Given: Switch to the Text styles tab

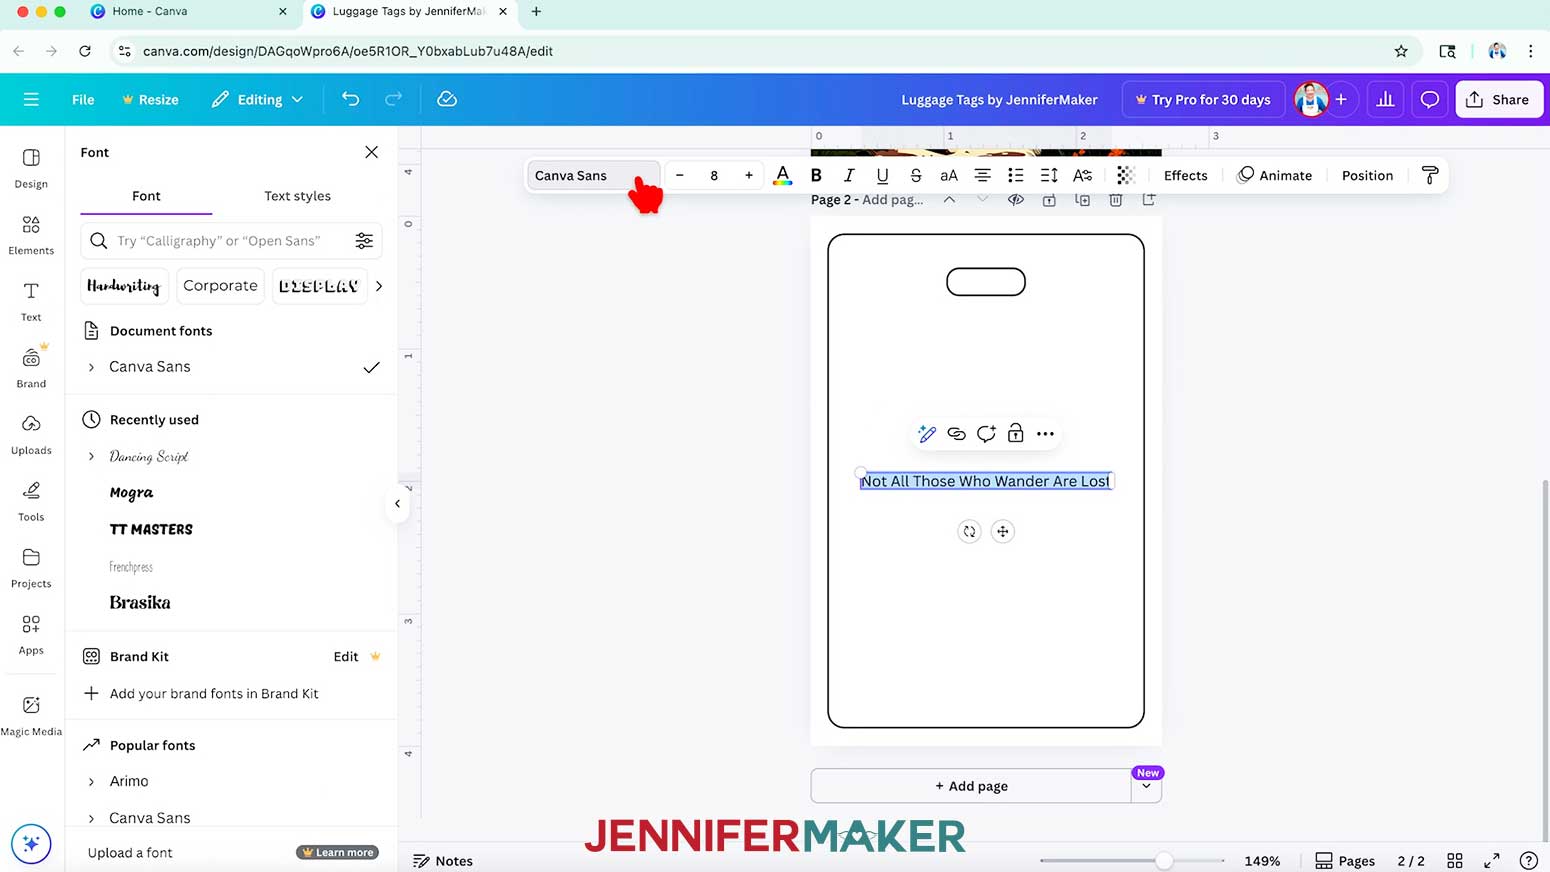Looking at the screenshot, I should pos(297,196).
